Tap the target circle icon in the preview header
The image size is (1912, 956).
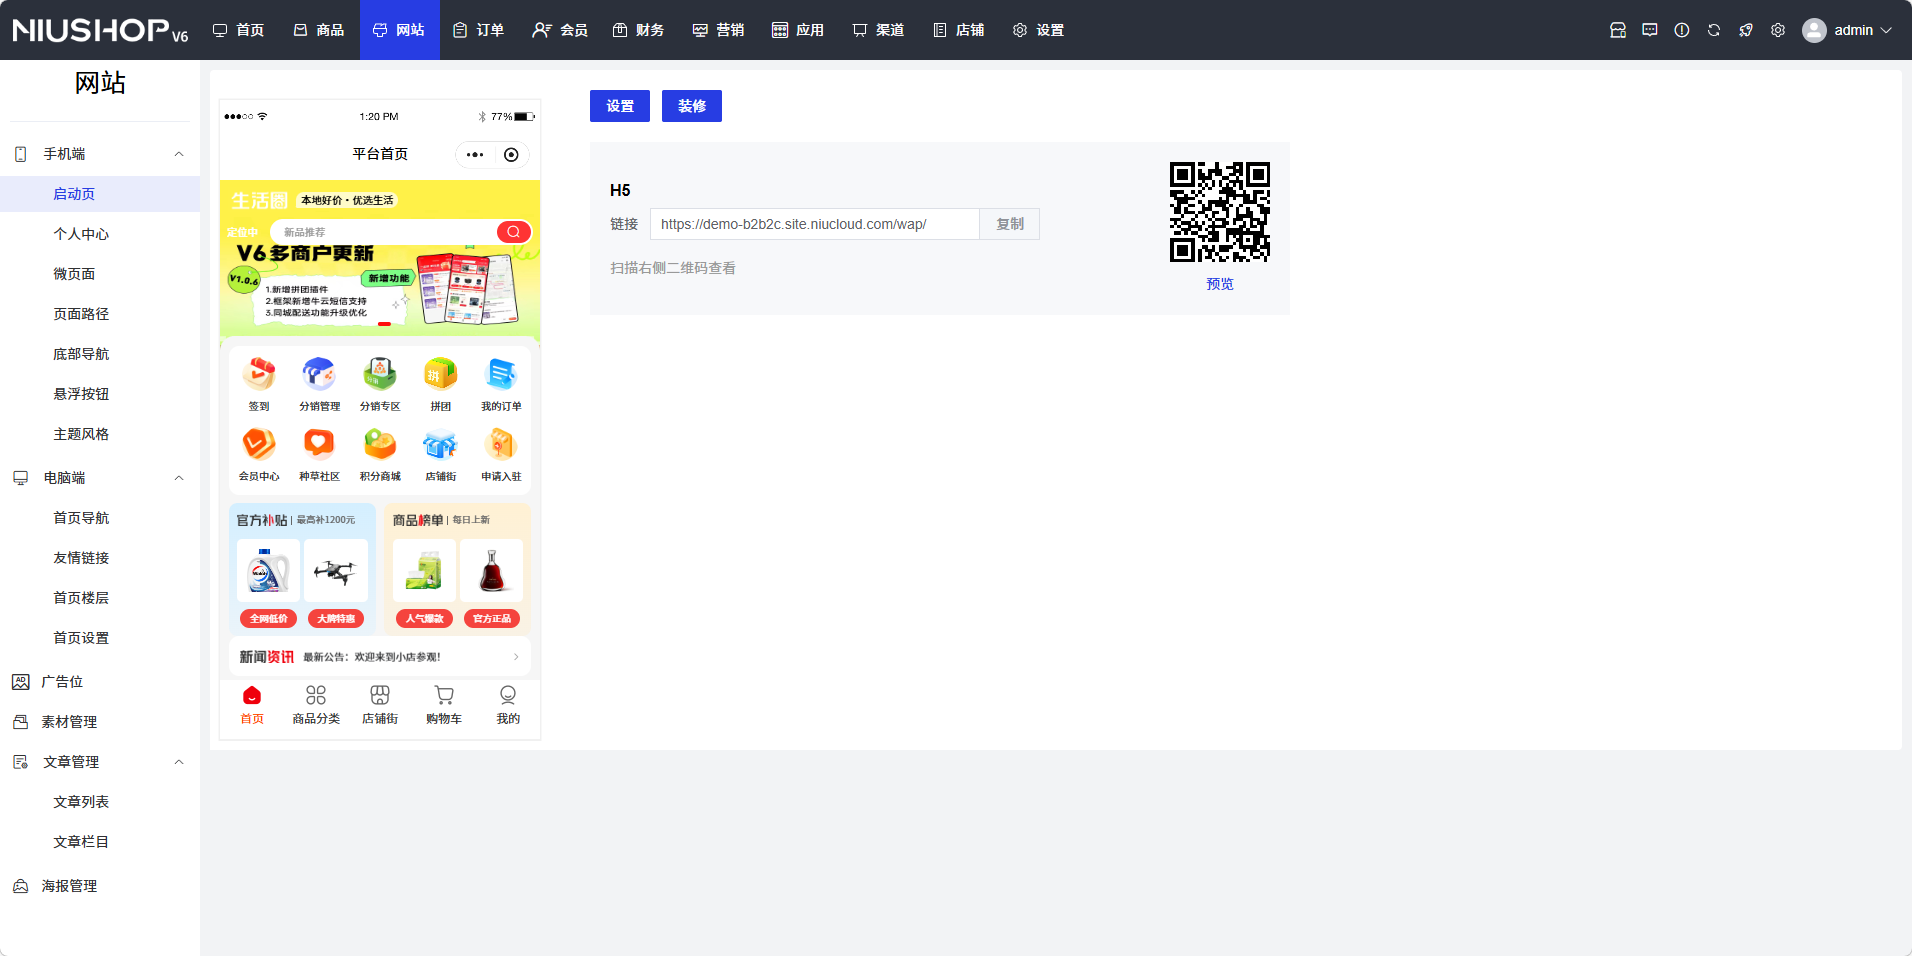point(511,155)
